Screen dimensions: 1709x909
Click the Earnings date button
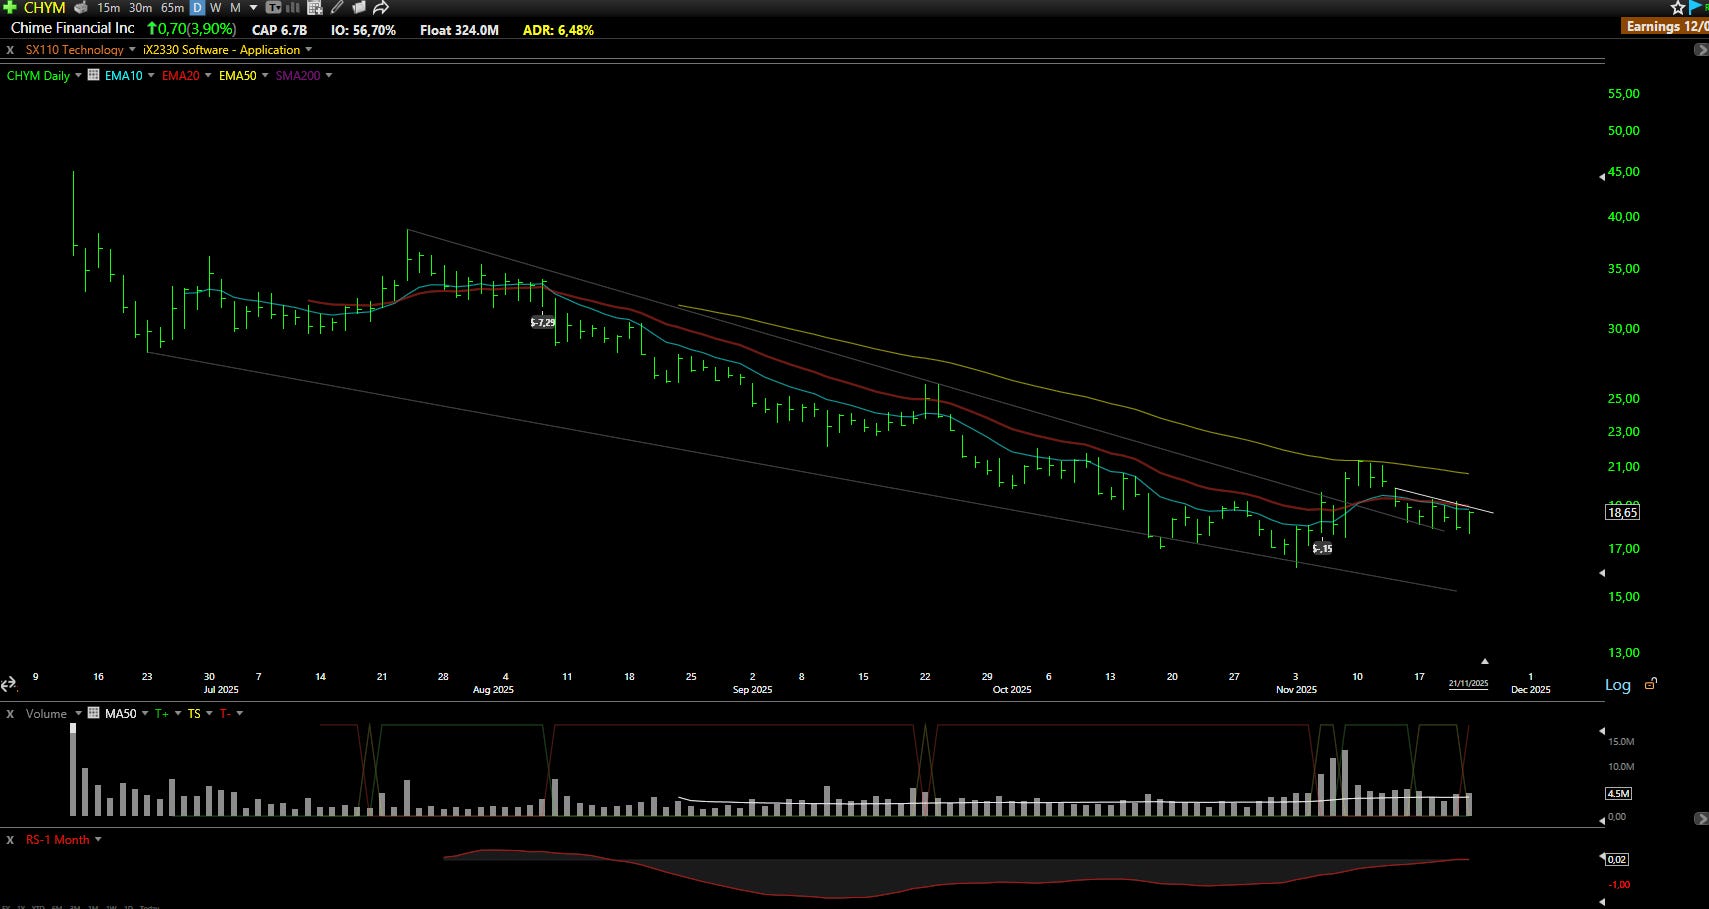pyautogui.click(x=1666, y=26)
